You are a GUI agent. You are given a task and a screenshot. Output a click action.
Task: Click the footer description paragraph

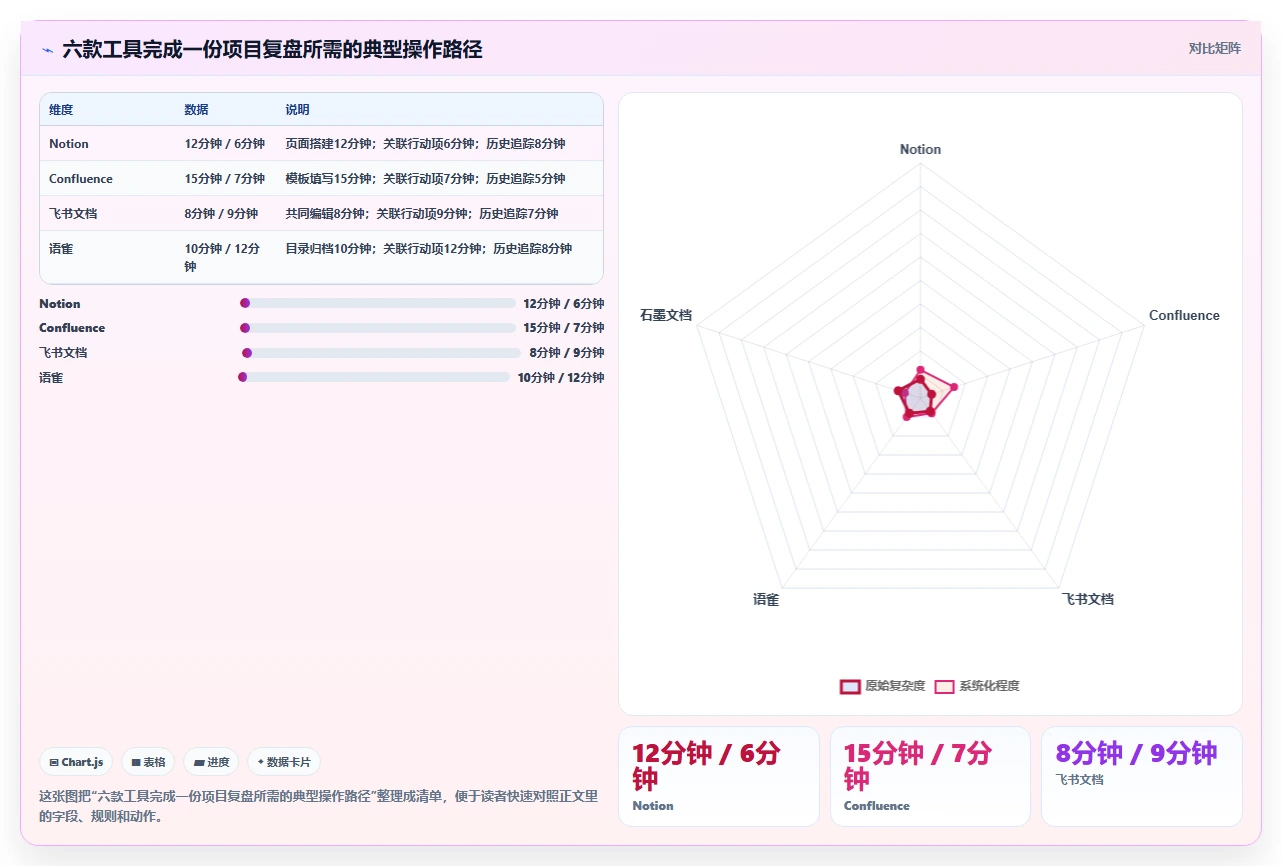pyautogui.click(x=318, y=806)
